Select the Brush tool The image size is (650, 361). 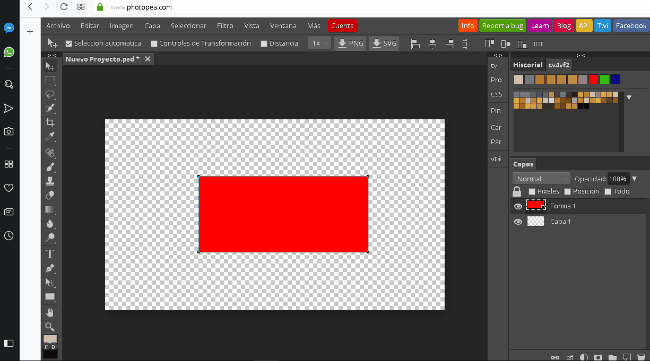[x=50, y=167]
